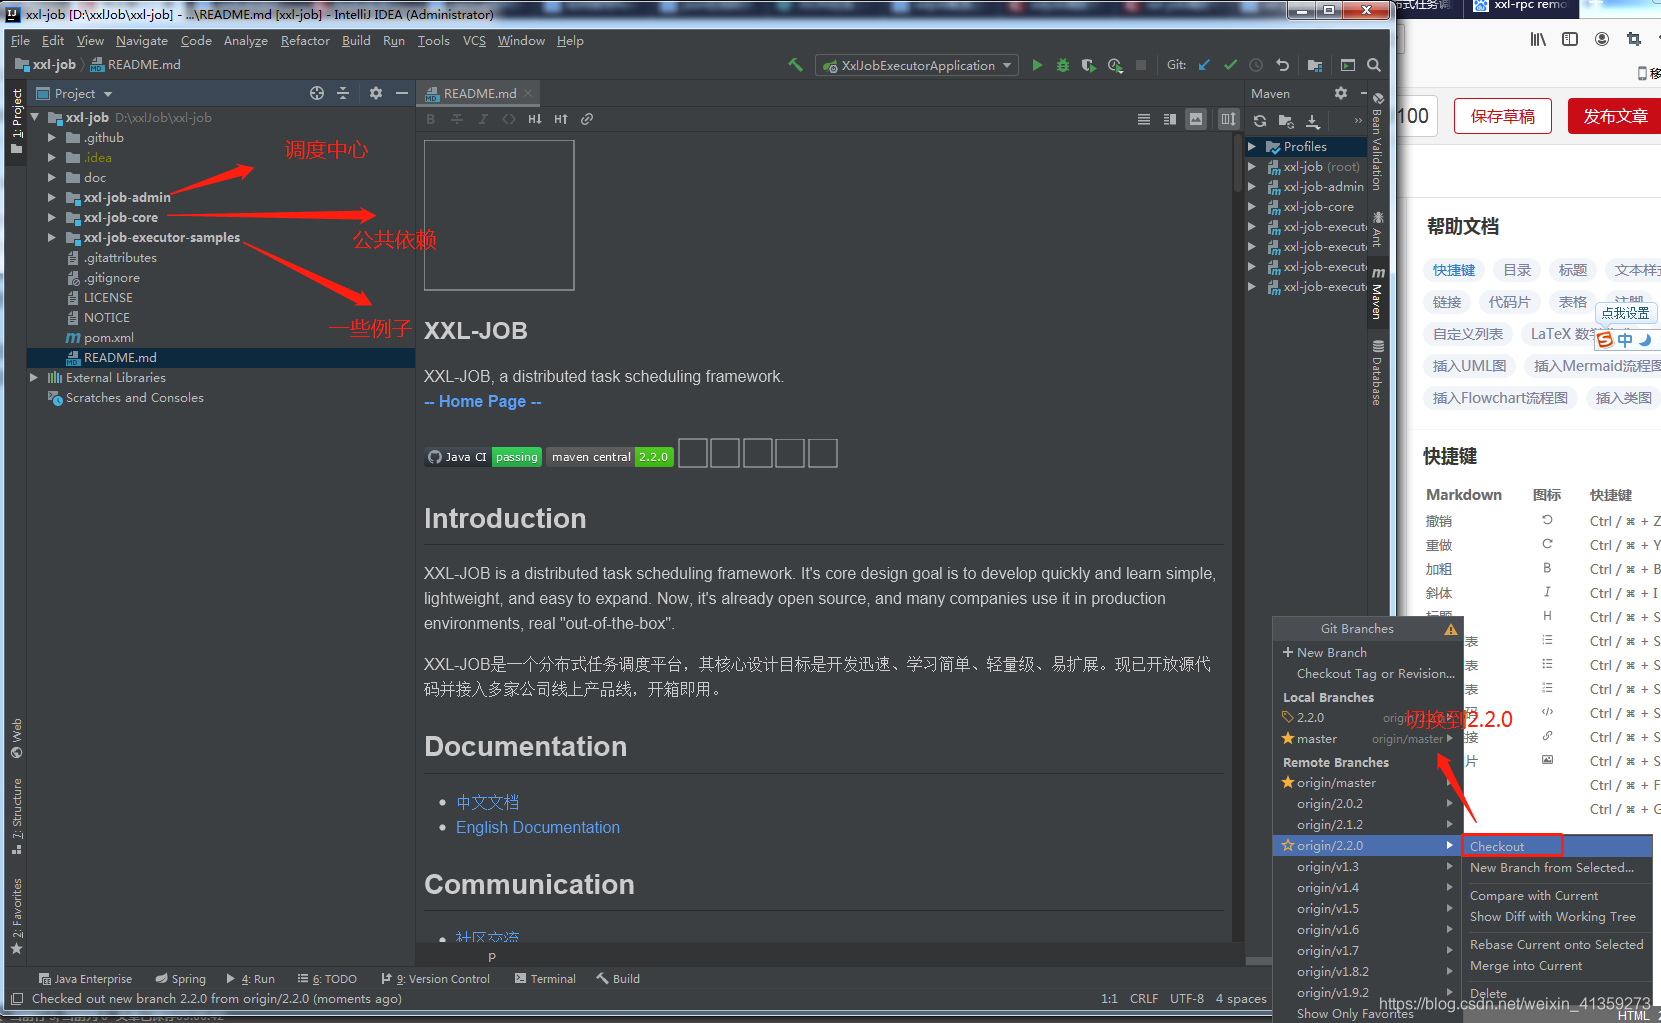Screen dimensions: 1661x1023
Task: Click UTF-8 encoding in status bar
Action: (1187, 999)
